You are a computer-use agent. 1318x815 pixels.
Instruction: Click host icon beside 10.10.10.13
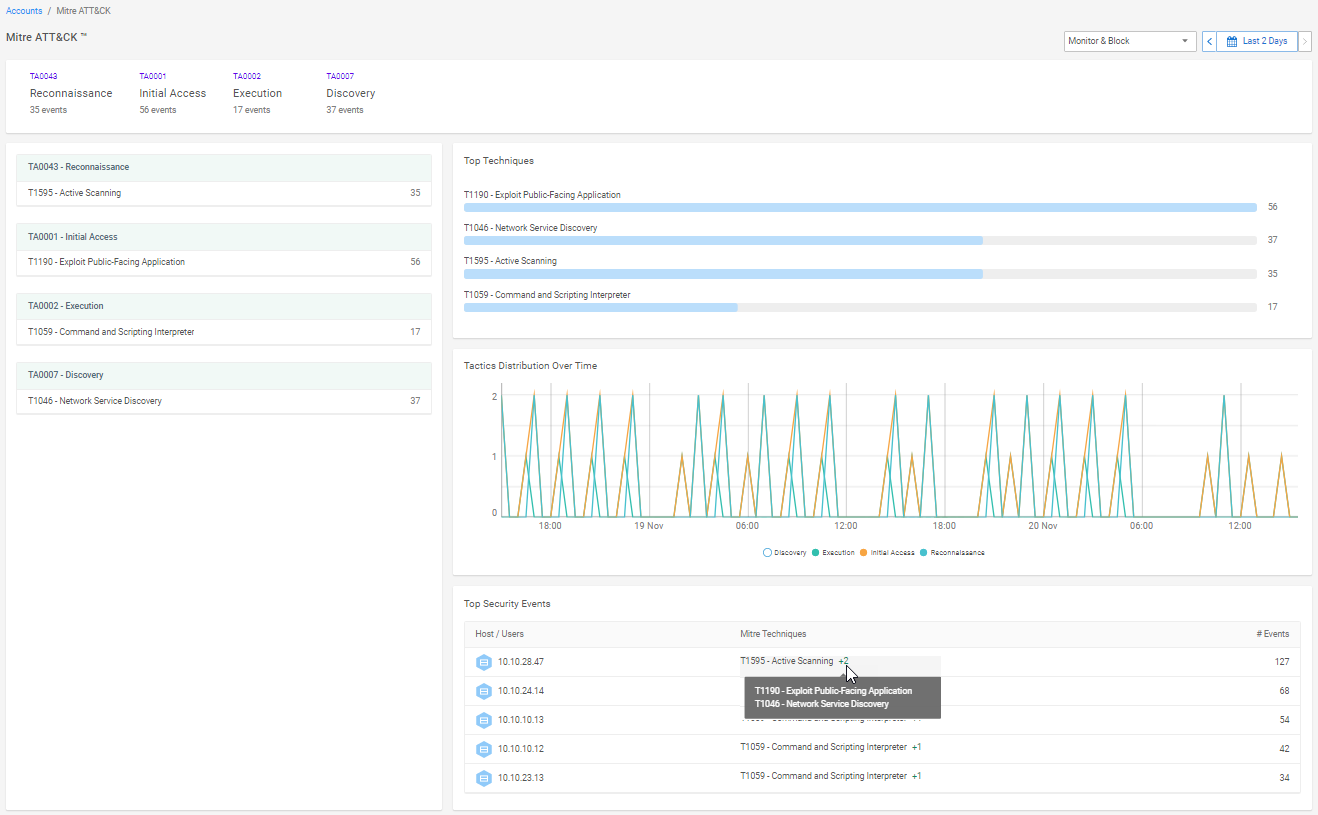(484, 720)
